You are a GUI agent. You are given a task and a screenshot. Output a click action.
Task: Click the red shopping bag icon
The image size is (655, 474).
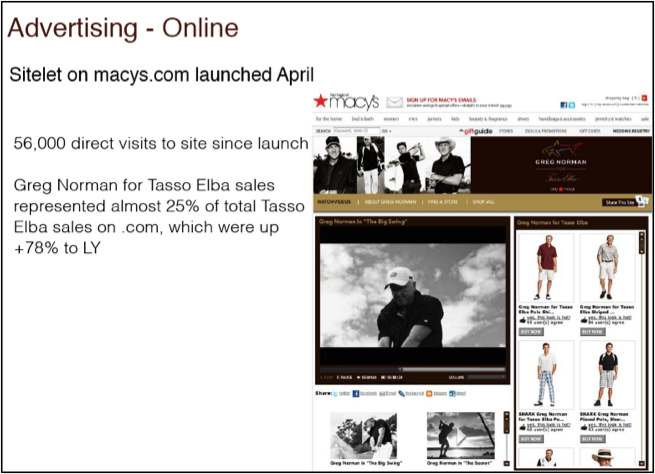(x=644, y=98)
